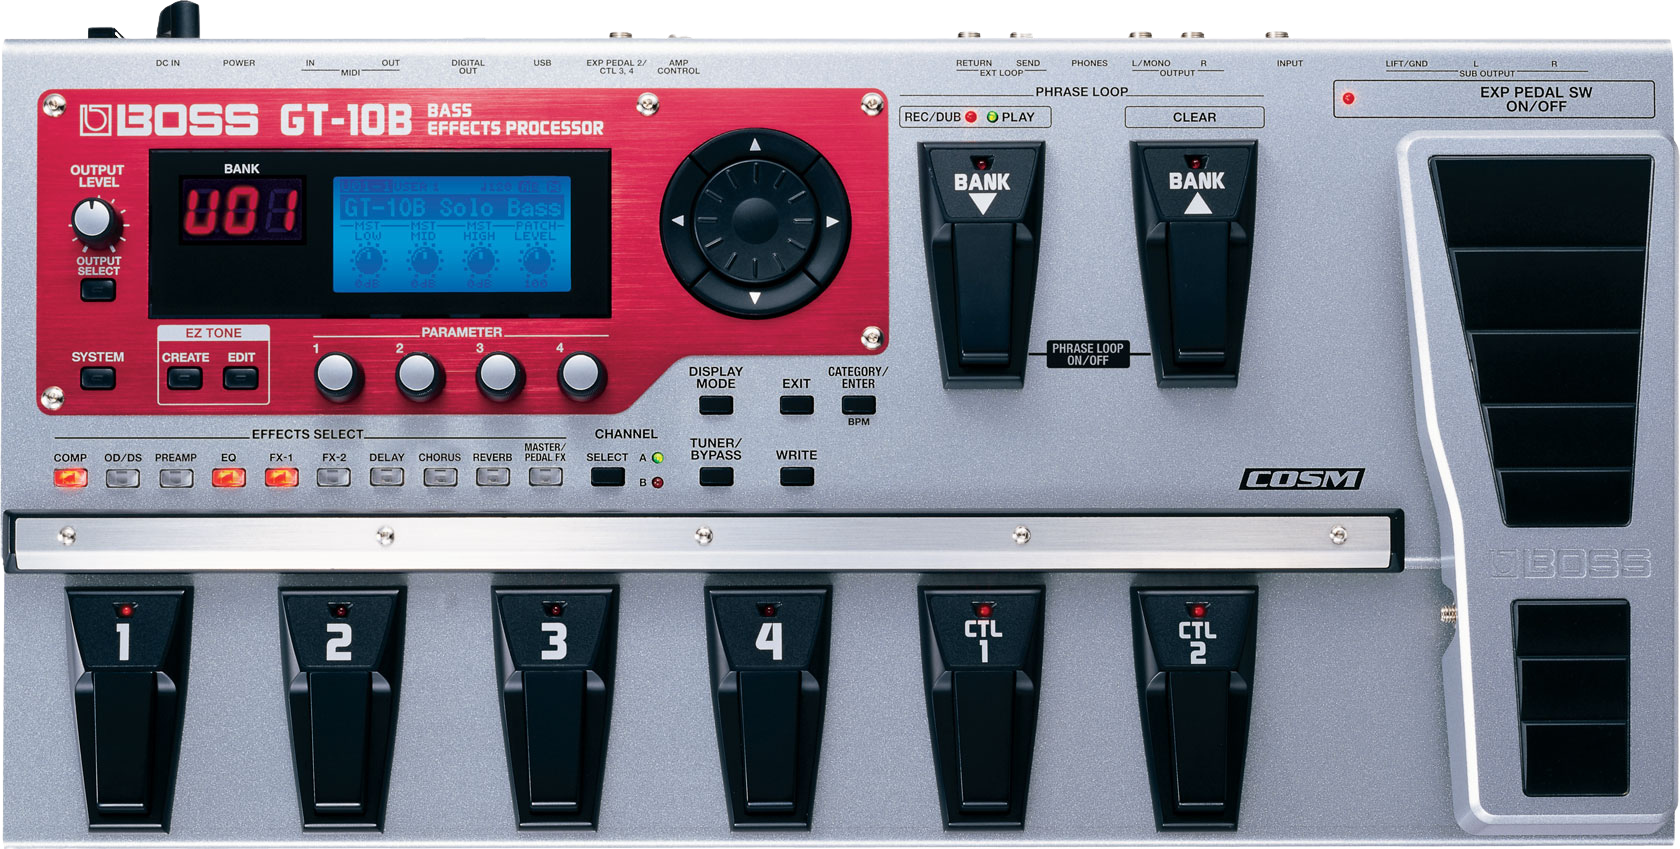Click the DC IN label
1680x849 pixels.
click(168, 63)
